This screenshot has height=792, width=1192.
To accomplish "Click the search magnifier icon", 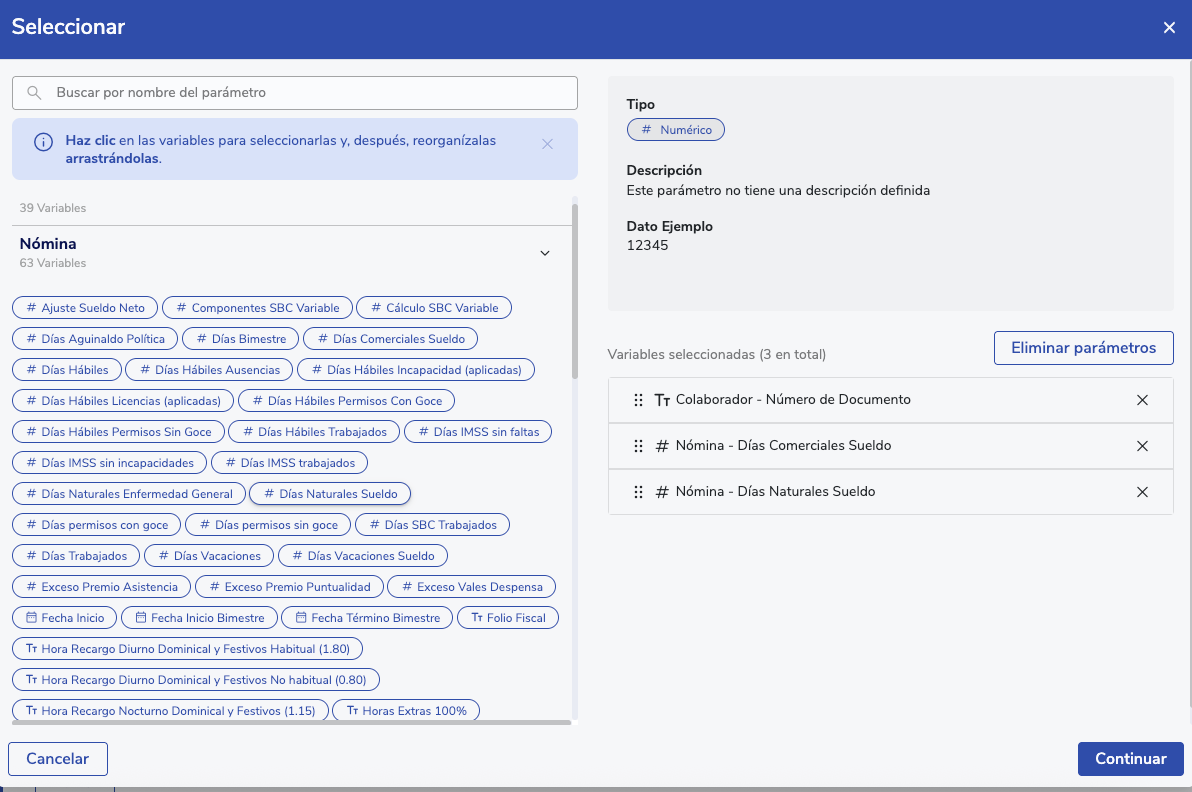I will coord(34,93).
